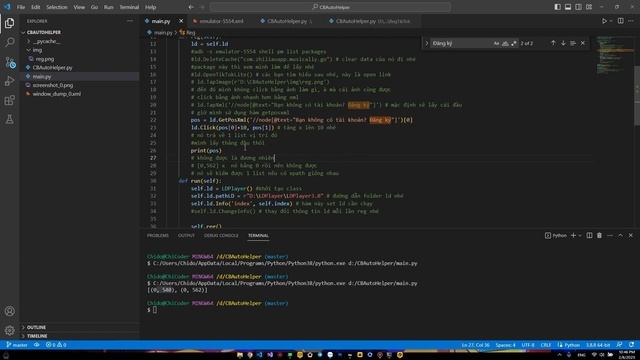This screenshot has width=640, height=360.
Task: Switch to the OUTPUT panel tab
Action: pos(186,236)
